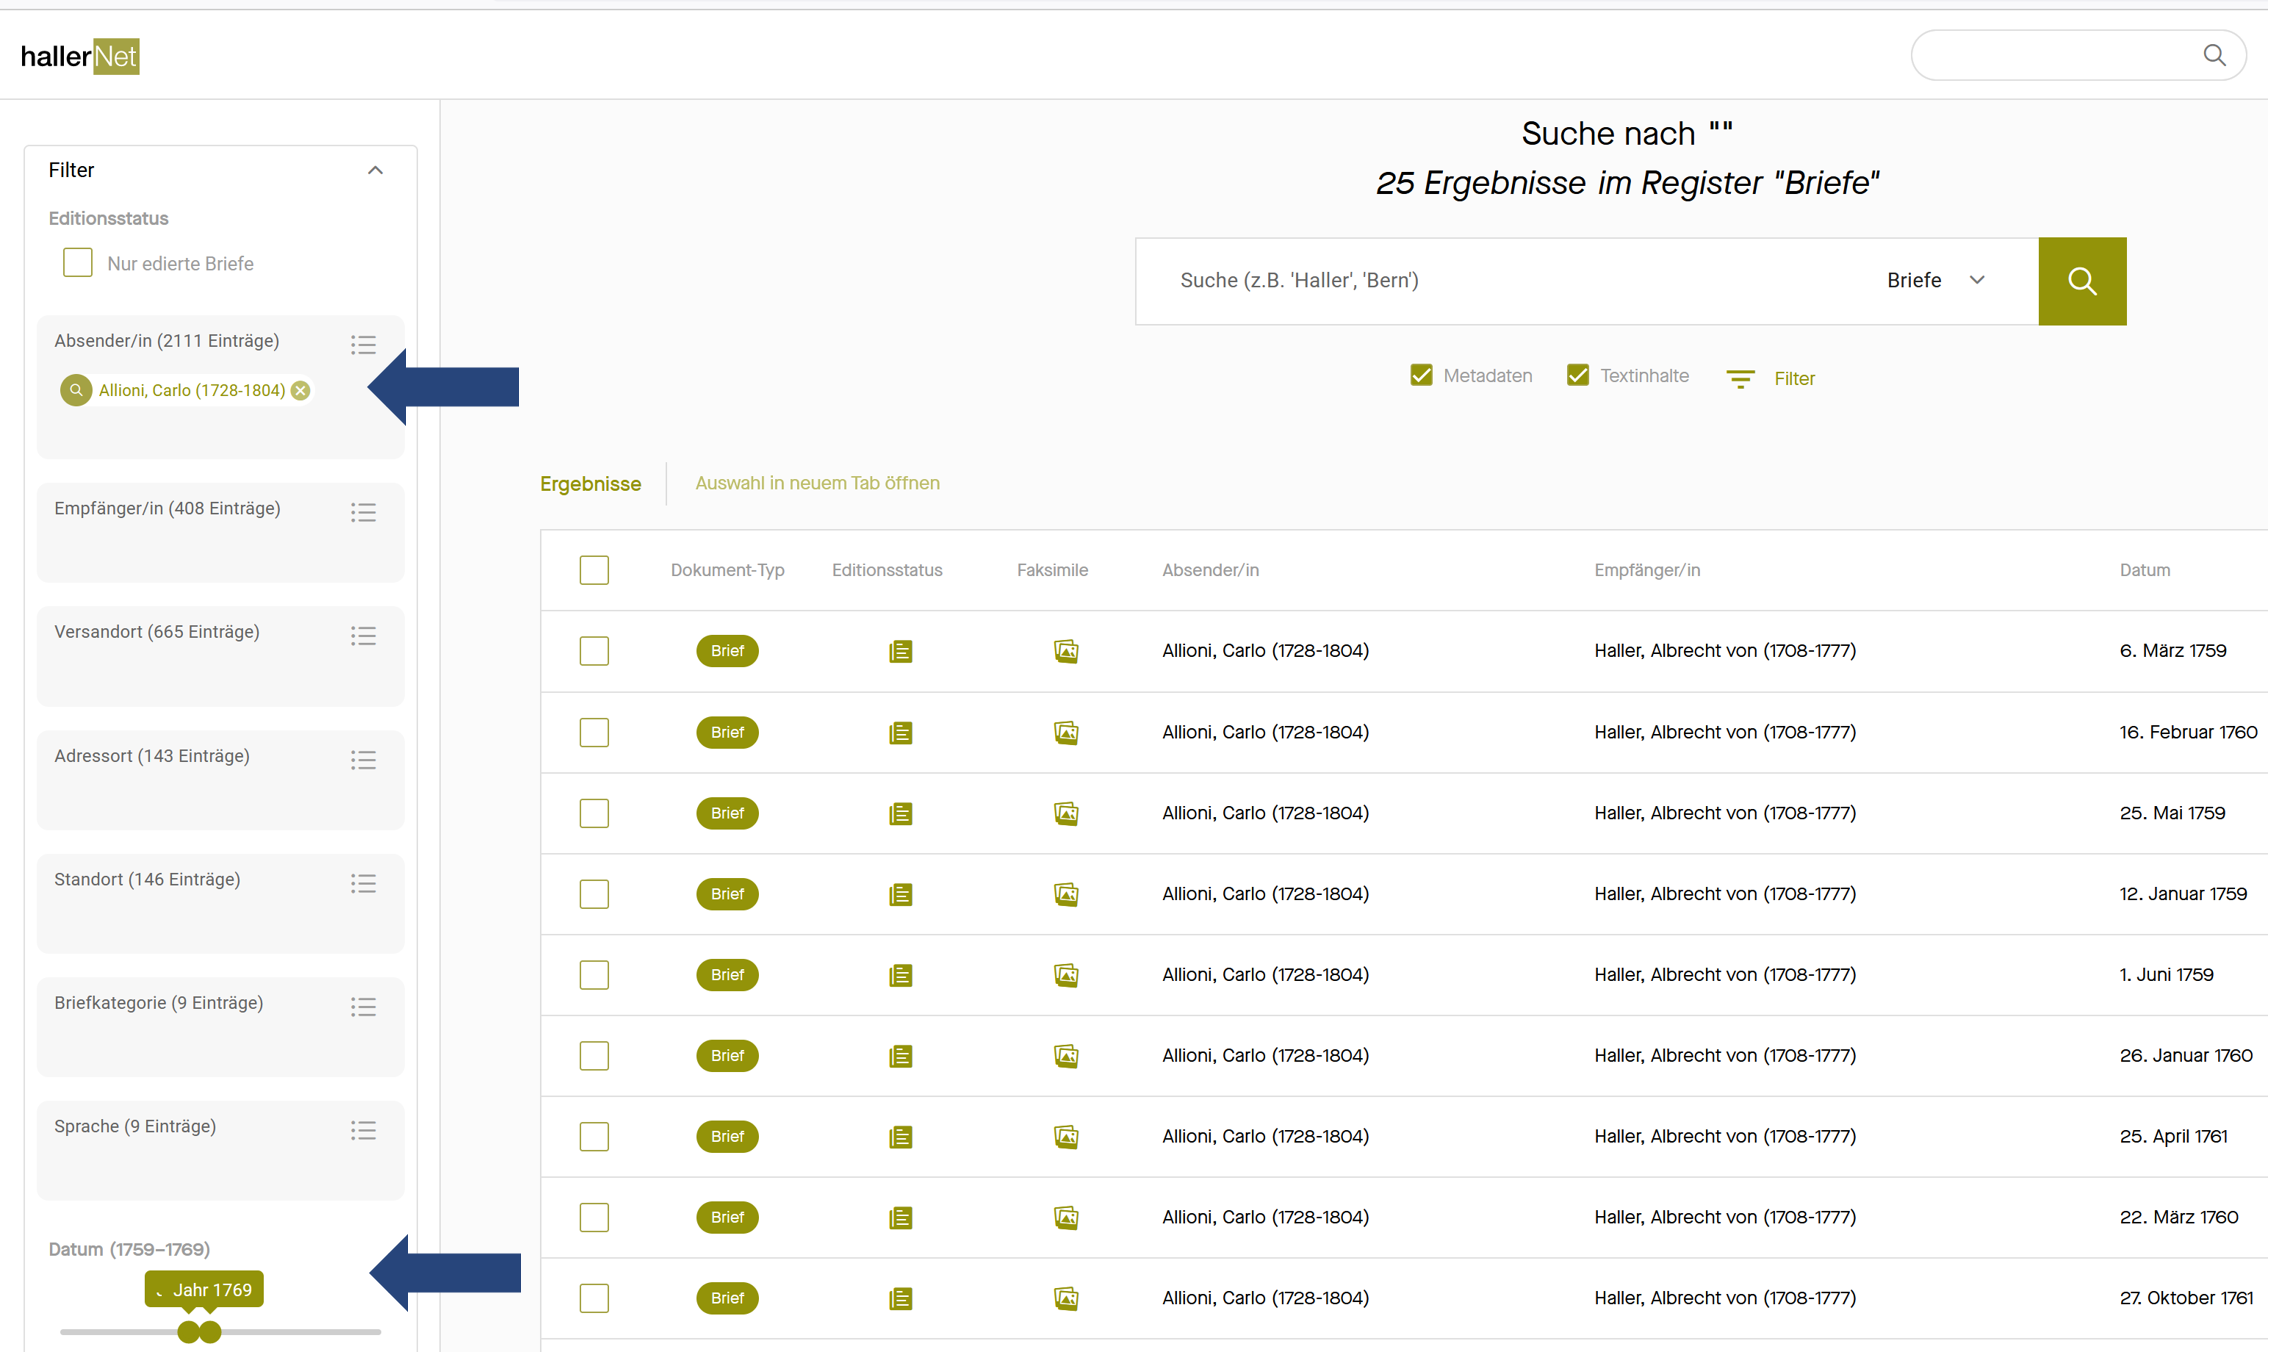
Task: Click Brief badge in 22. März 1760 row
Action: (x=727, y=1219)
